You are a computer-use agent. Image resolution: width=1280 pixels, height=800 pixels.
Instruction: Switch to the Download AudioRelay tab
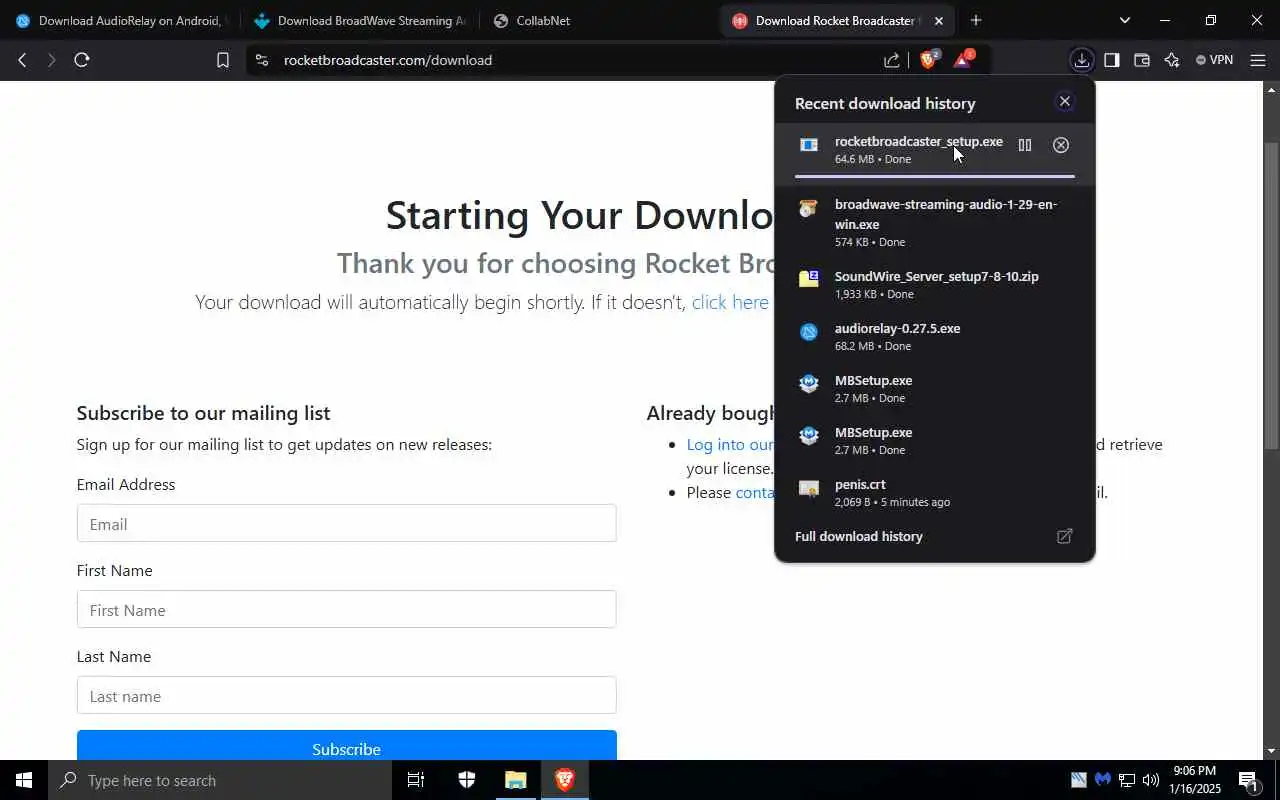pyautogui.click(x=120, y=20)
